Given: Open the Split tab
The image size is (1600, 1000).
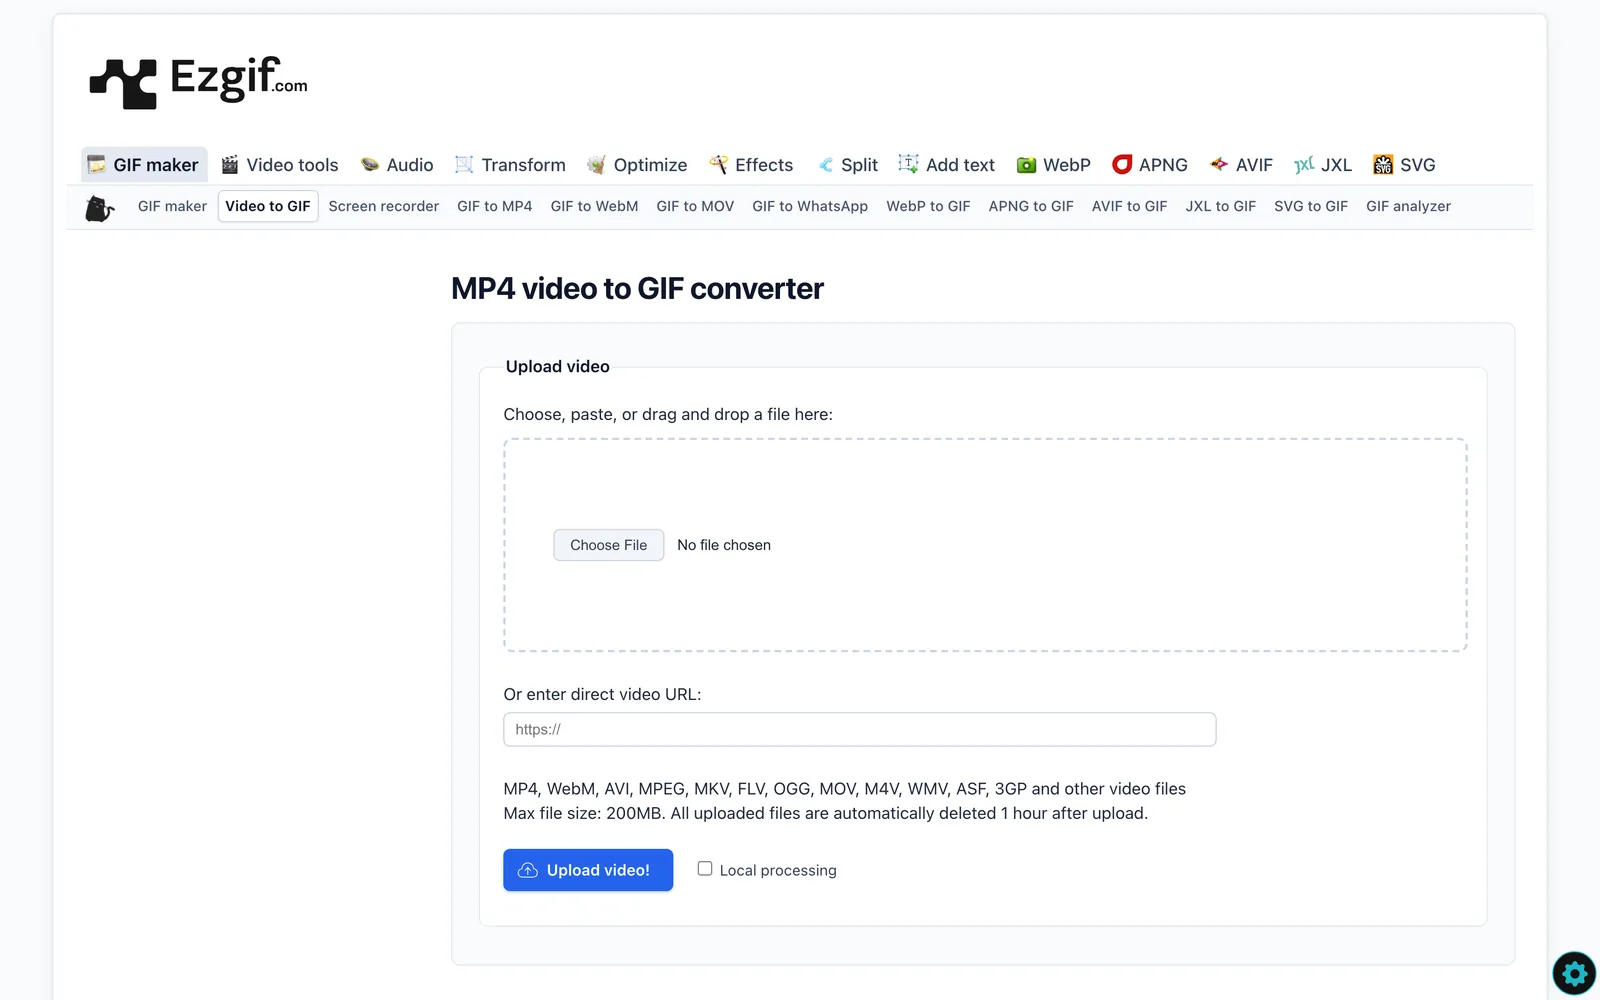Looking at the screenshot, I should pyautogui.click(x=847, y=165).
